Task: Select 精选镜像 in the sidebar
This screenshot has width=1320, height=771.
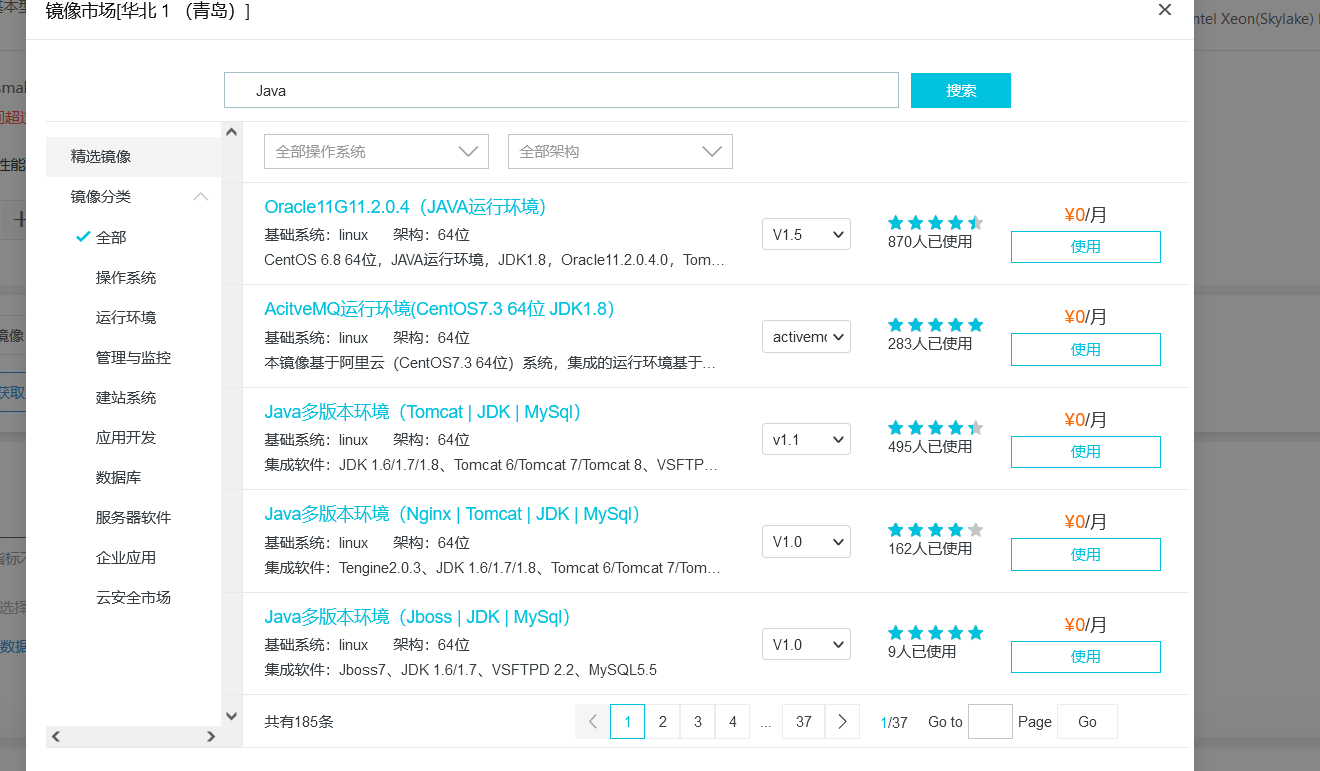Action: tap(133, 157)
